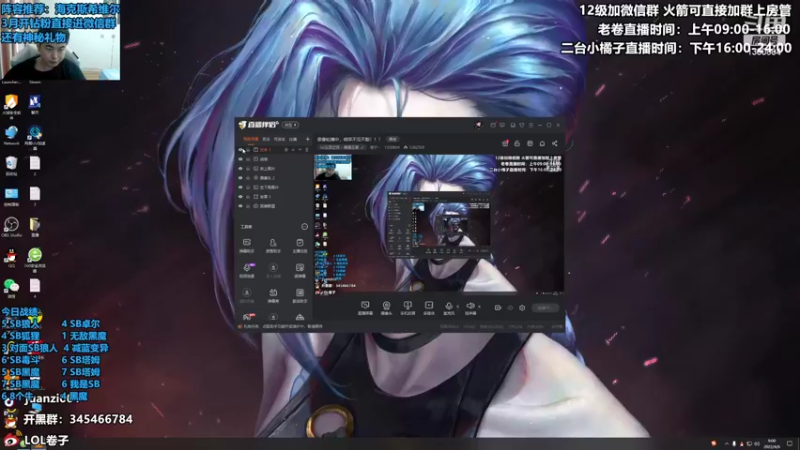The height and width of the screenshot is (450, 800).
Task: Open the user avatar in app title bar
Action: [479, 125]
